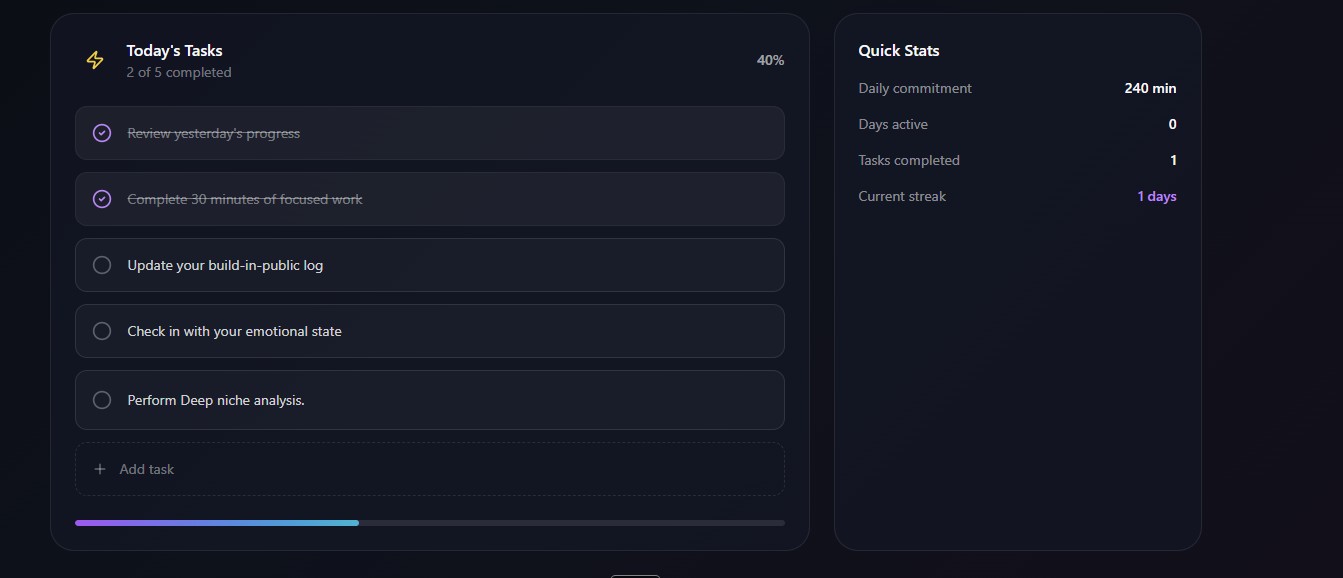Check off Check in with your emotional state
The width and height of the screenshot is (1343, 578).
(x=102, y=331)
